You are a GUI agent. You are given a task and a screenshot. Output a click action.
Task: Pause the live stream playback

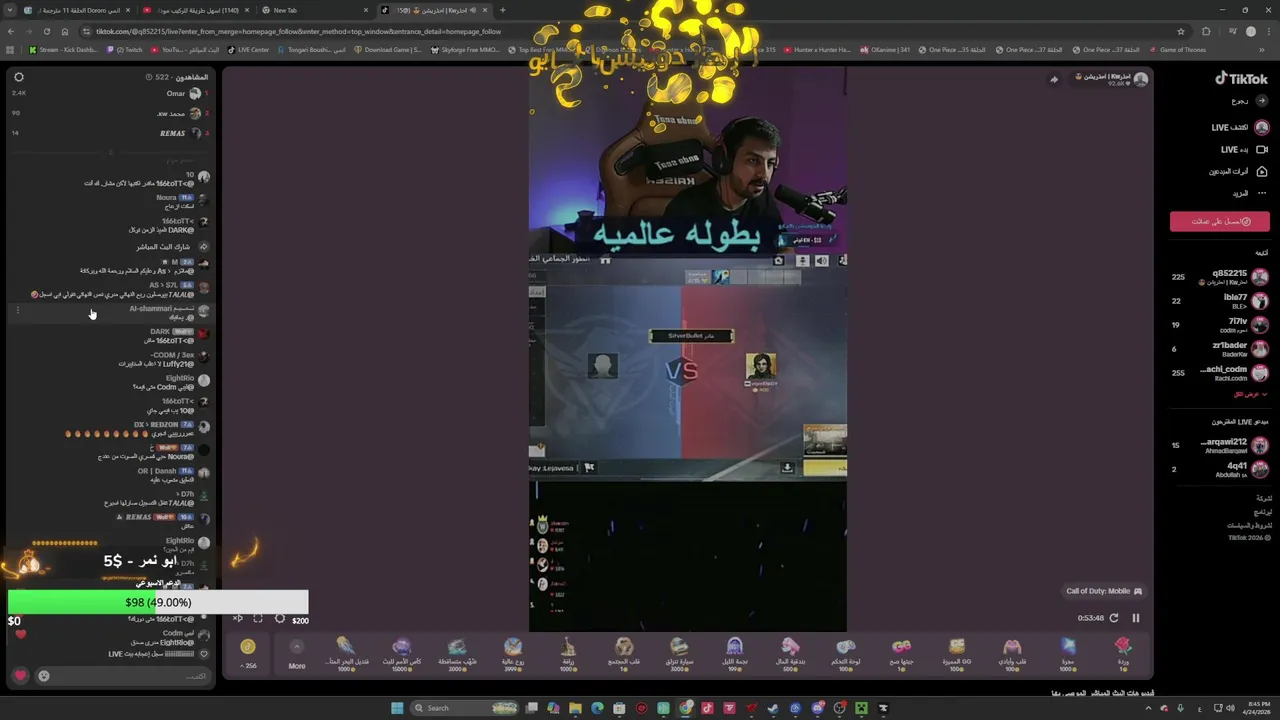coord(1135,618)
